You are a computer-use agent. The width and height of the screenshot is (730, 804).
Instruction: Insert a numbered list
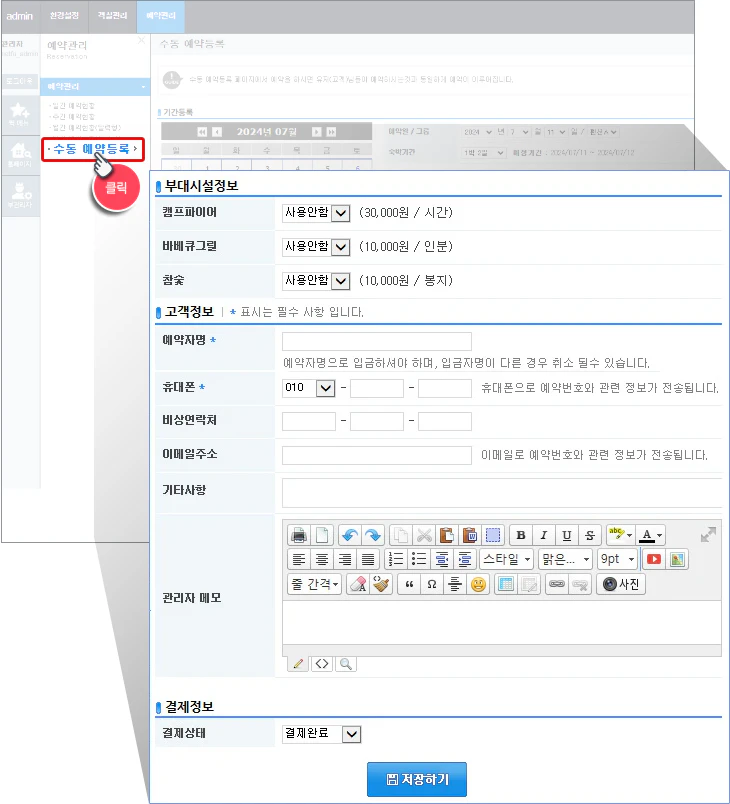396,559
